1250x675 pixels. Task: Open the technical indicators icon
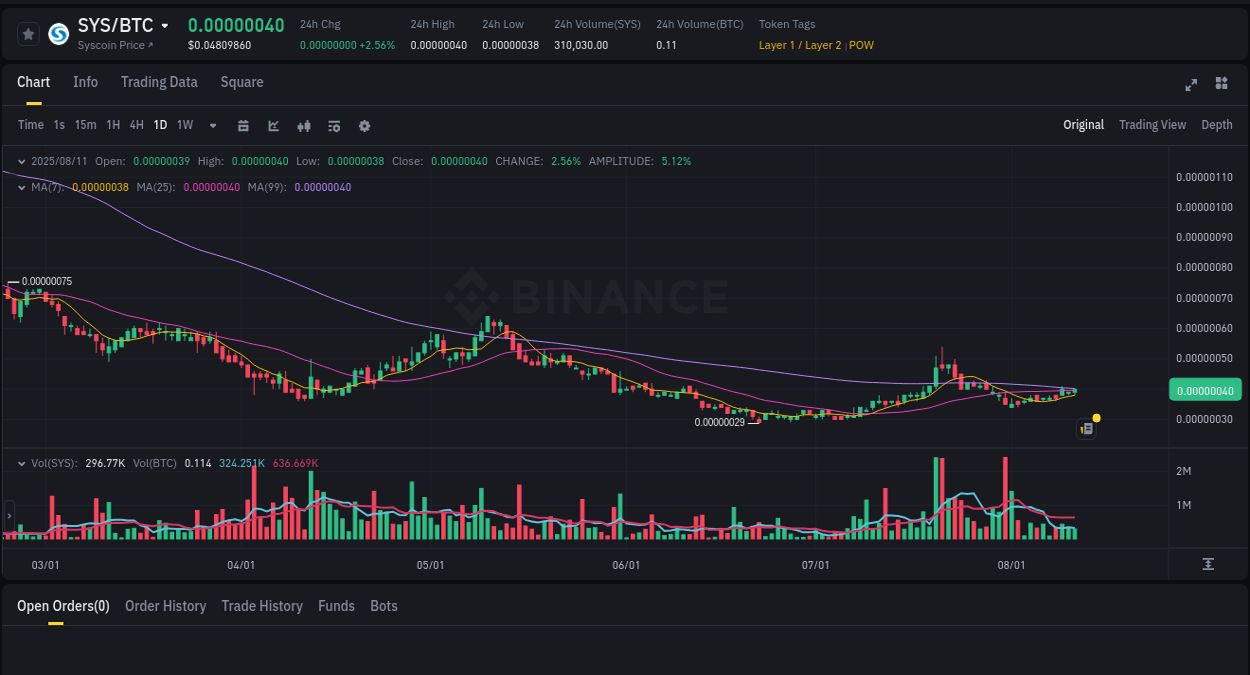(333, 125)
